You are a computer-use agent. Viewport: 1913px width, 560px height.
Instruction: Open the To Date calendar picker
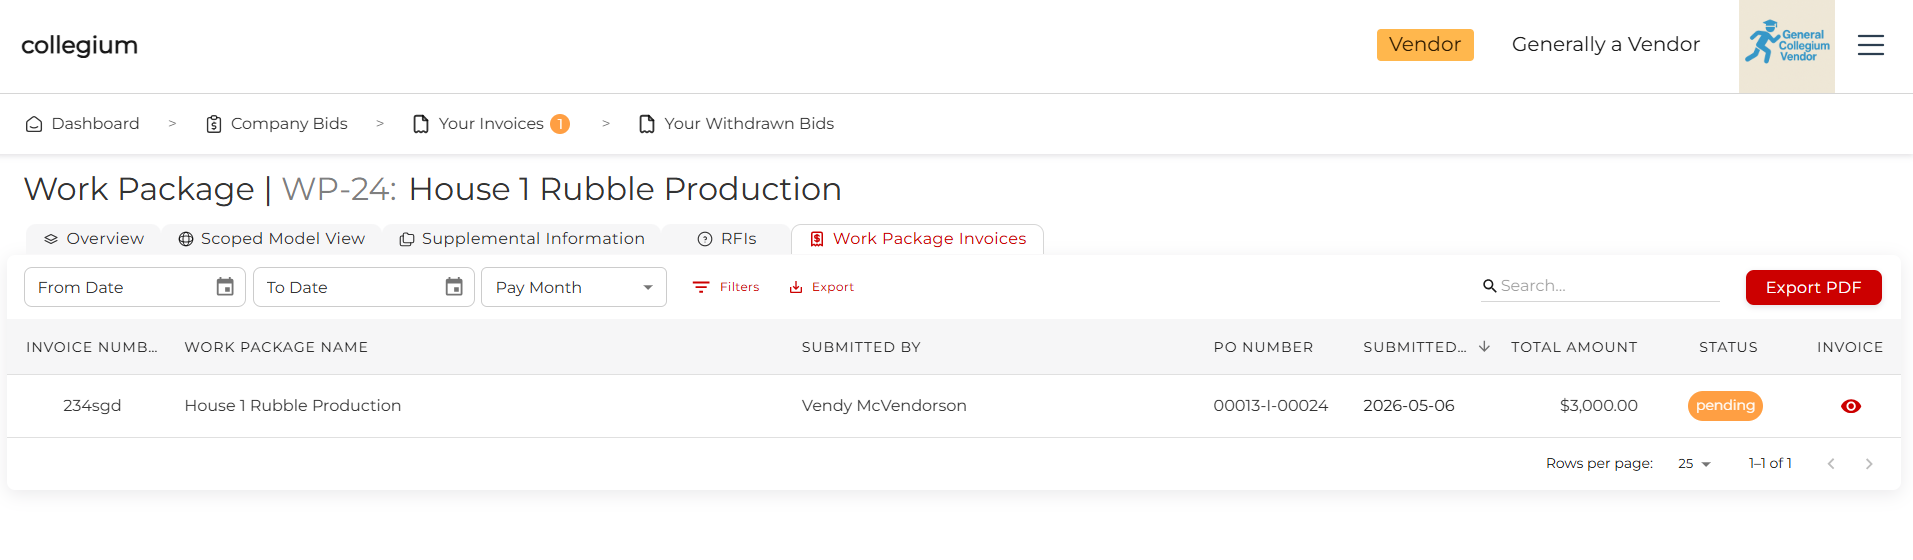(x=454, y=287)
